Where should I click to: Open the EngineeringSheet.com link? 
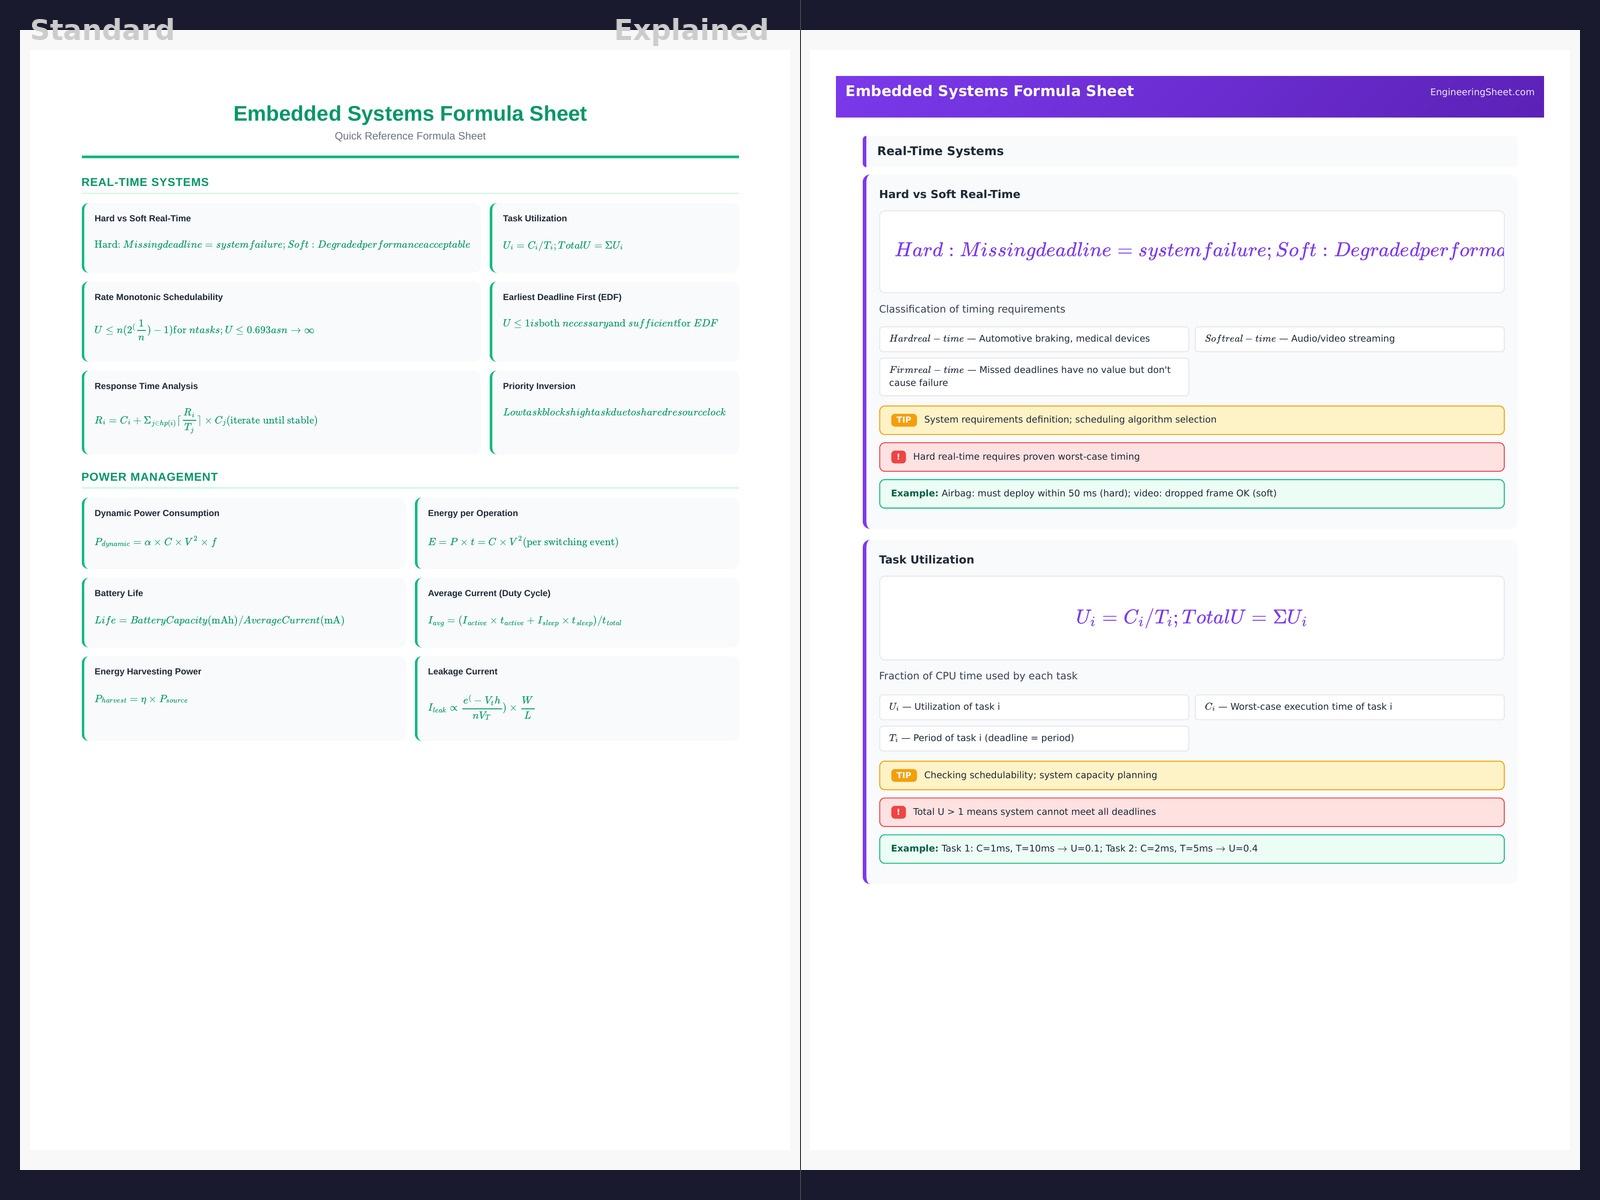tap(1481, 92)
